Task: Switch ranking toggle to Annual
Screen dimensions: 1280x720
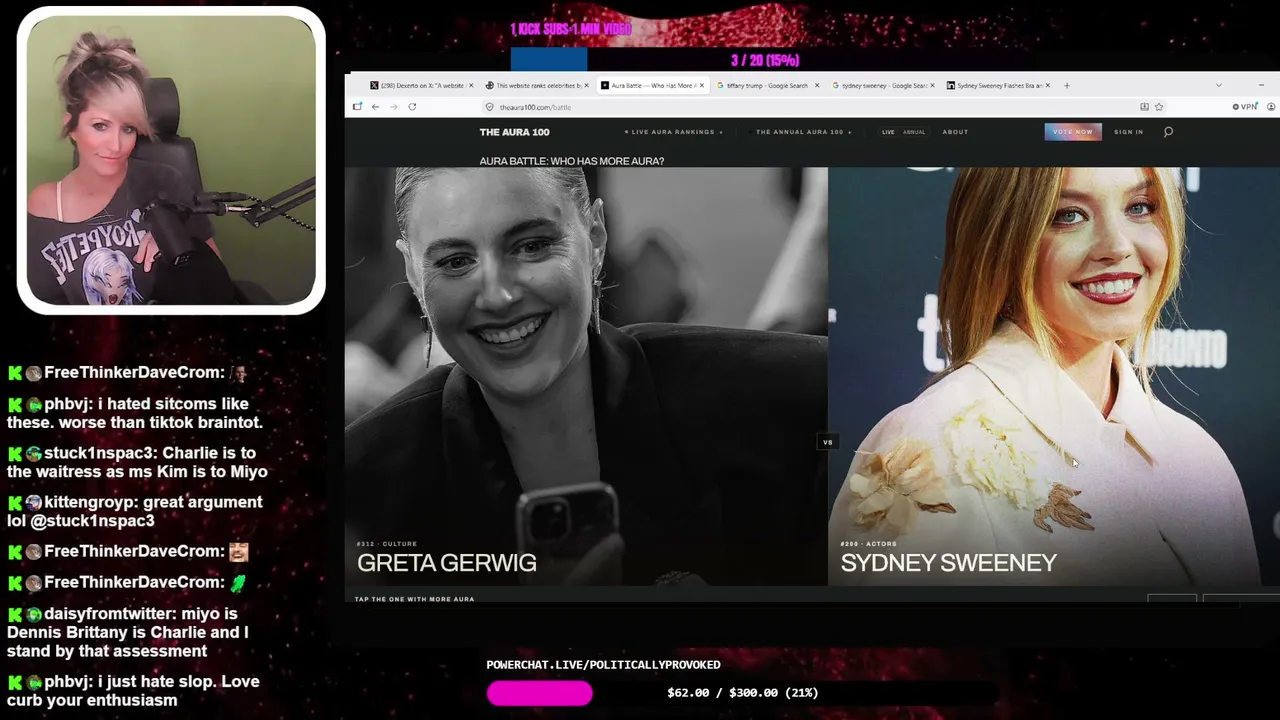Action: point(914,132)
